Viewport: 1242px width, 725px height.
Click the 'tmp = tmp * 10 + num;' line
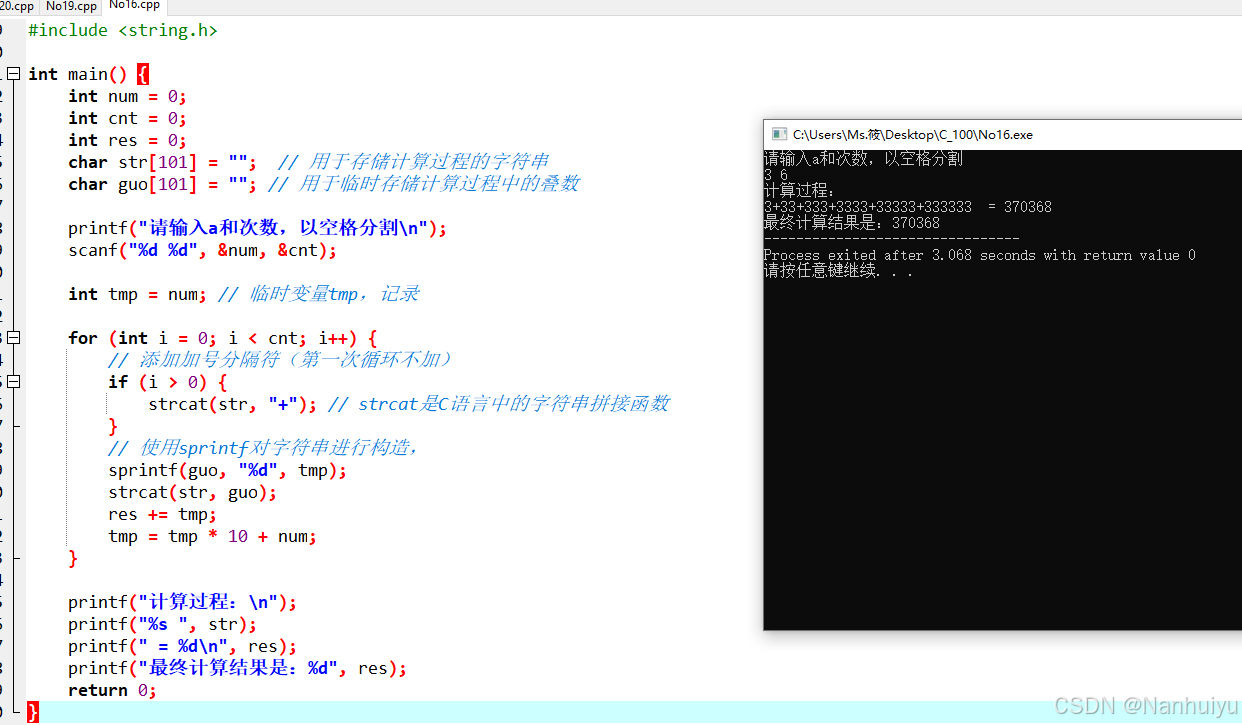point(213,536)
